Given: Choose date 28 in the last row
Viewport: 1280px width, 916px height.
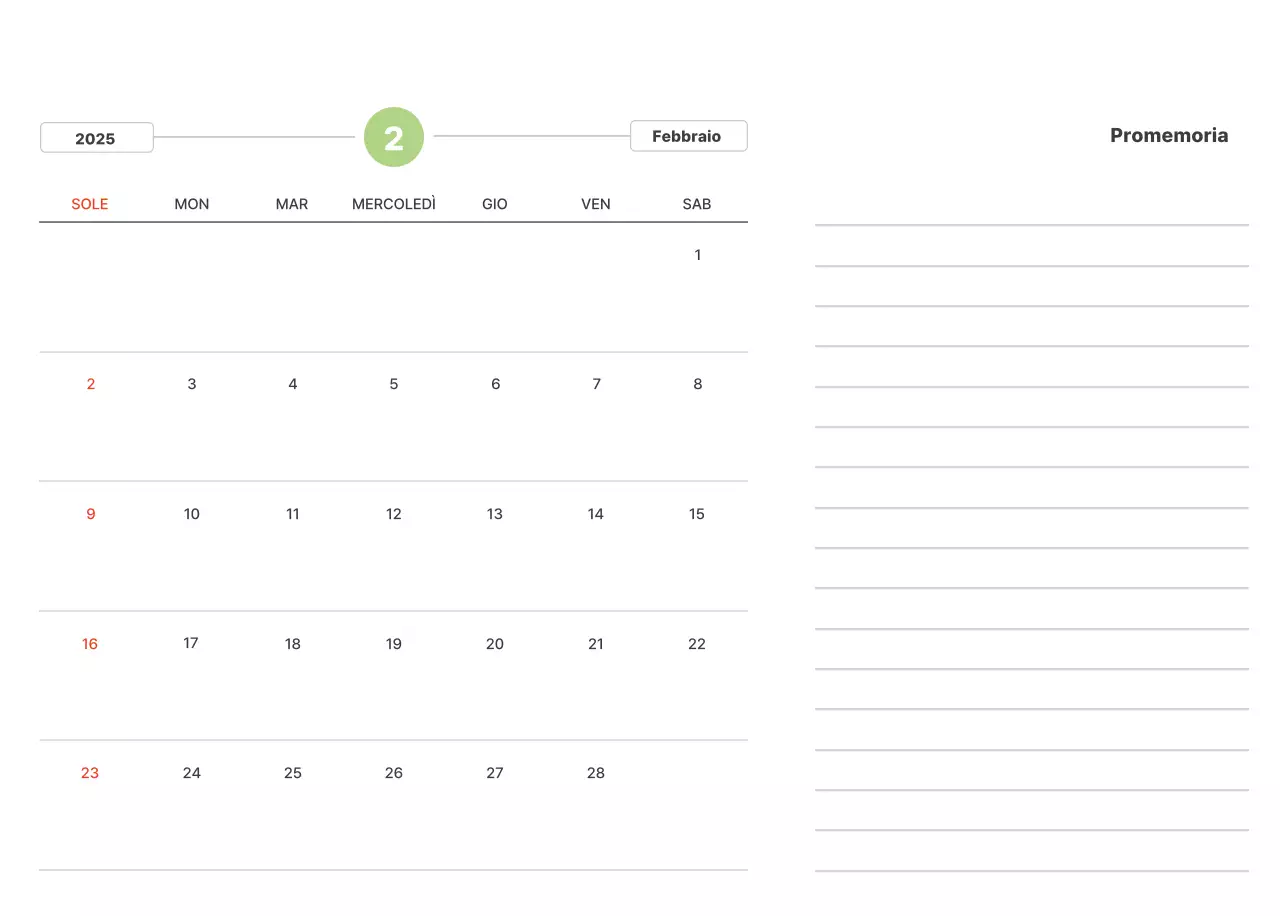Looking at the screenshot, I should (x=596, y=773).
